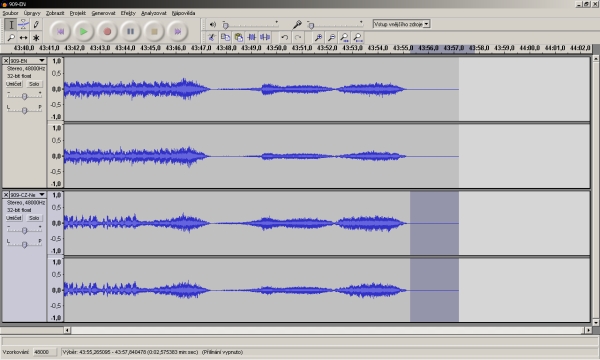Start playback with Play button
Viewport: 600px width, 360px height.
(83, 31)
